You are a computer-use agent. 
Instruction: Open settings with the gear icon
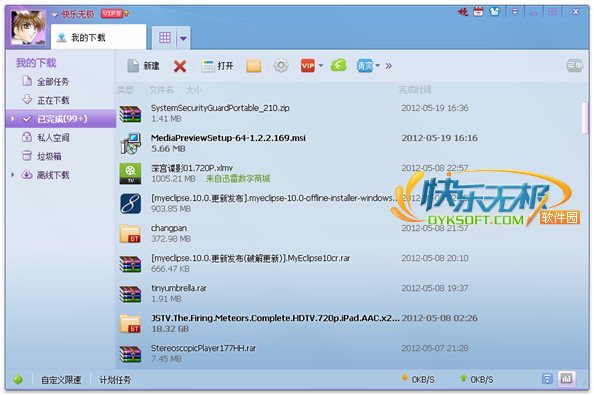coord(281,66)
